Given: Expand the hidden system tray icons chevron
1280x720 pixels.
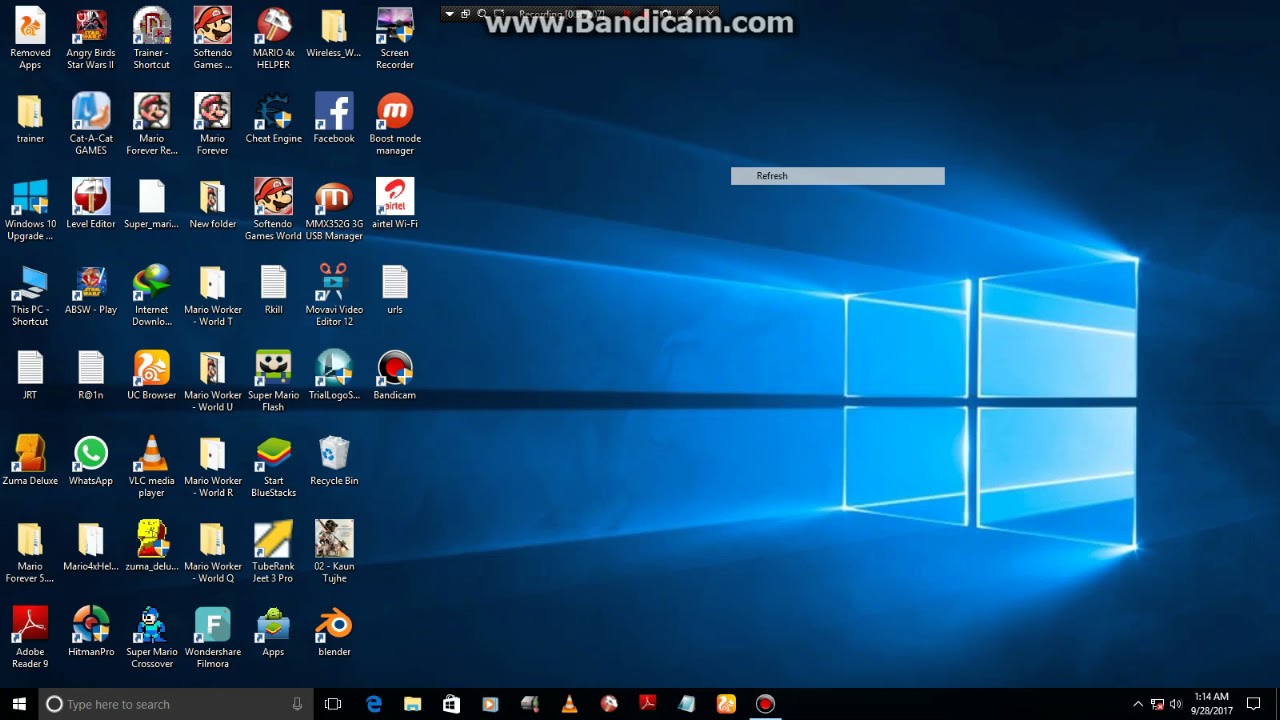Looking at the screenshot, I should pyautogui.click(x=1137, y=704).
